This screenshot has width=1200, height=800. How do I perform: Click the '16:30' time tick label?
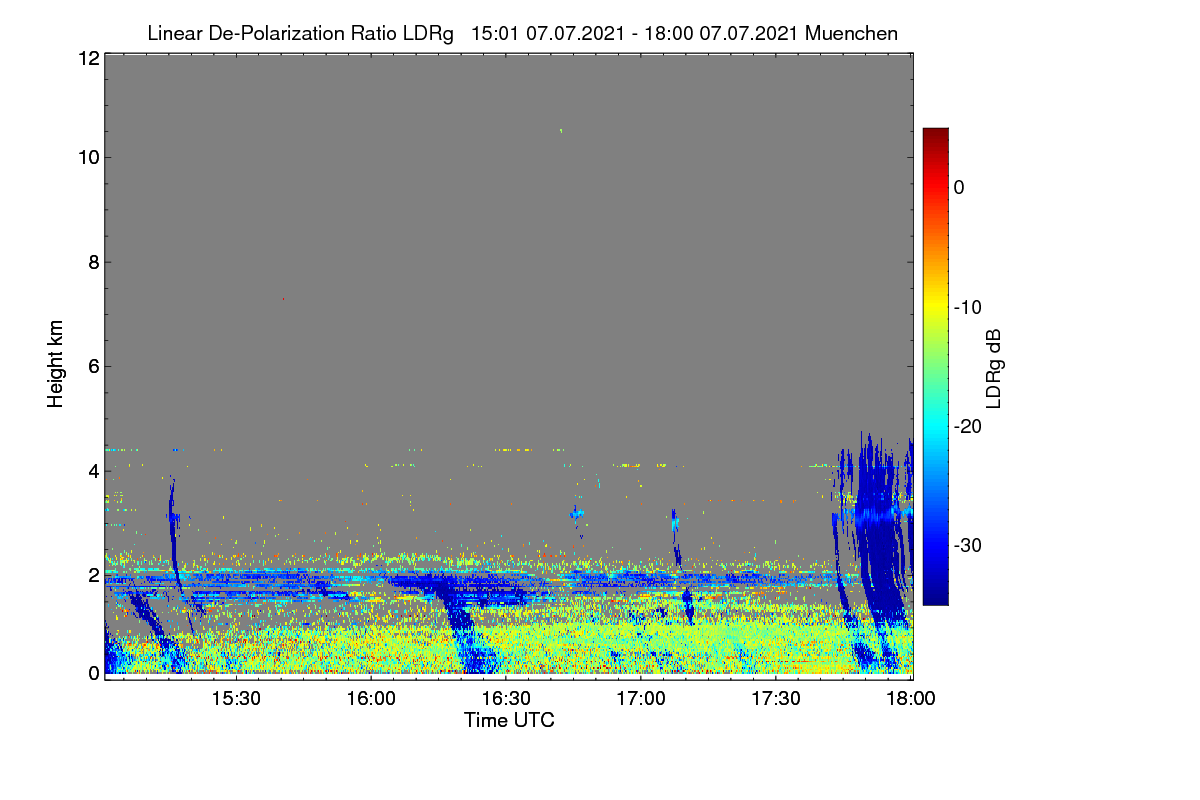coord(506,699)
